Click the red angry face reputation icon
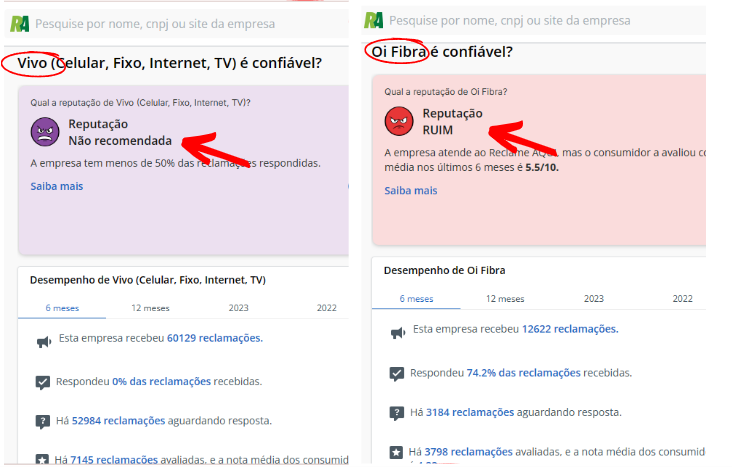The image size is (732, 467). coord(399,121)
